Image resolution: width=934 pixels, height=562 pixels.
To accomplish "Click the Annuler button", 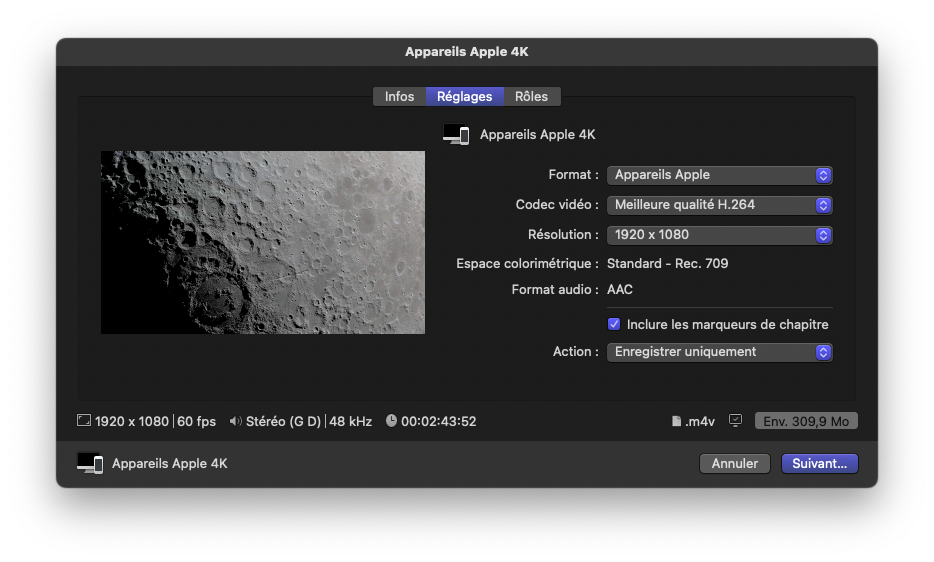I will [734, 464].
